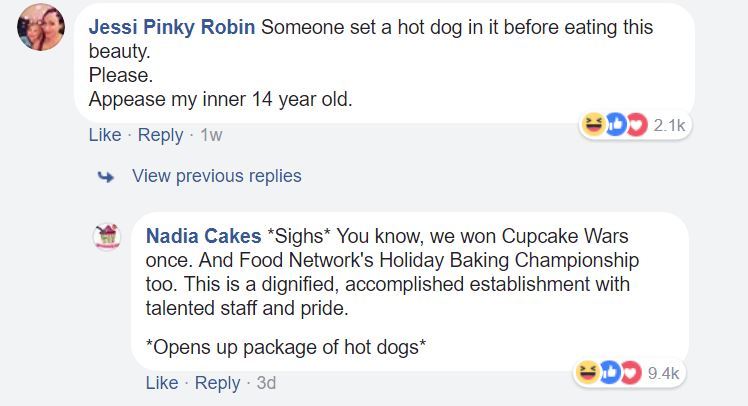Open the Nadia Cakes page avatar
This screenshot has height=406, width=748.
(x=106, y=237)
